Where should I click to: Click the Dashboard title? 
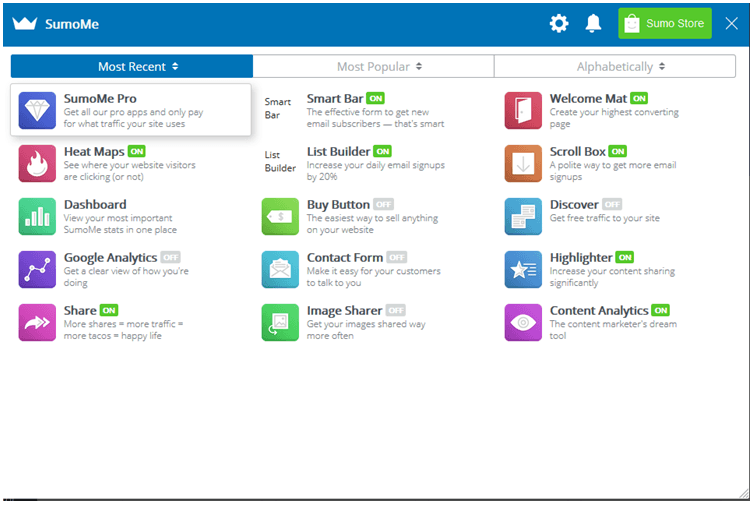click(95, 204)
